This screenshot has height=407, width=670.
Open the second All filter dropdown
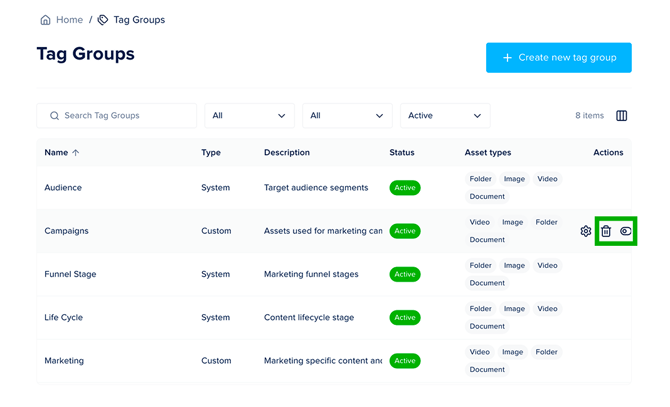coord(347,116)
